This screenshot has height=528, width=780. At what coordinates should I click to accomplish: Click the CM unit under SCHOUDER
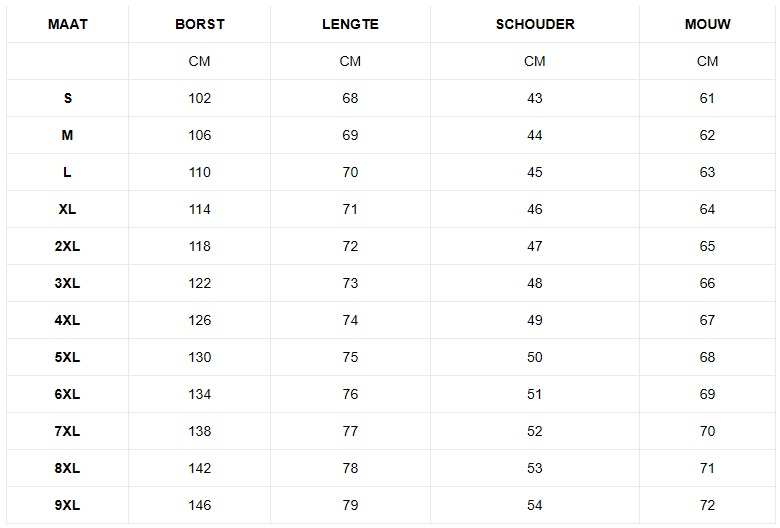535,61
